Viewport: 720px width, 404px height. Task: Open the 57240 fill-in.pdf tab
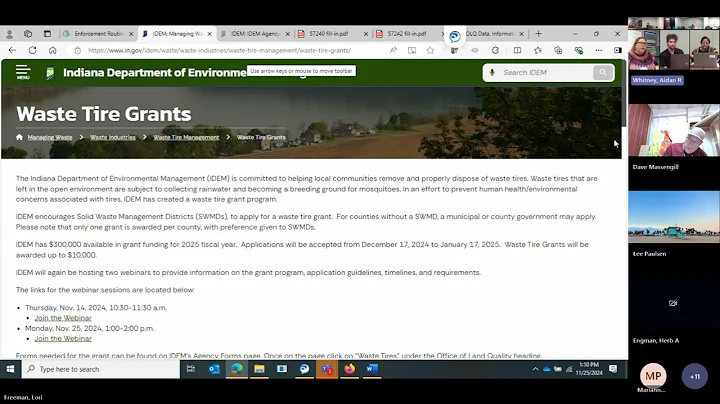pyautogui.click(x=329, y=34)
